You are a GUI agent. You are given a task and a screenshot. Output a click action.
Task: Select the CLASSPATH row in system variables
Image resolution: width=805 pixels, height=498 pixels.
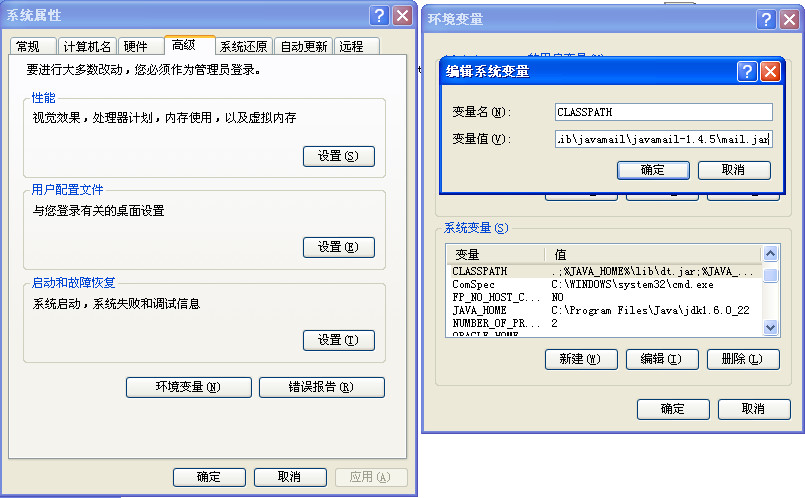coord(604,271)
